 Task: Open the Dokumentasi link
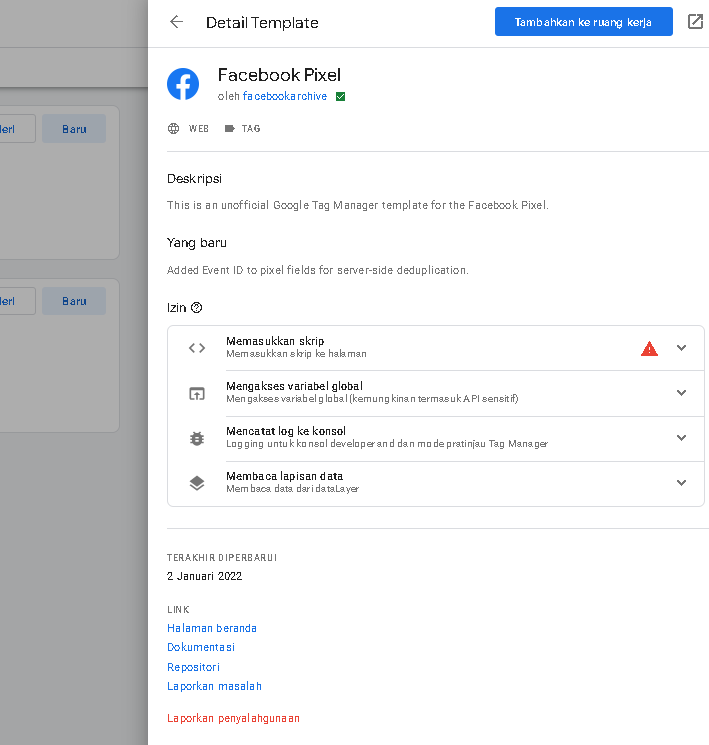tap(201, 647)
